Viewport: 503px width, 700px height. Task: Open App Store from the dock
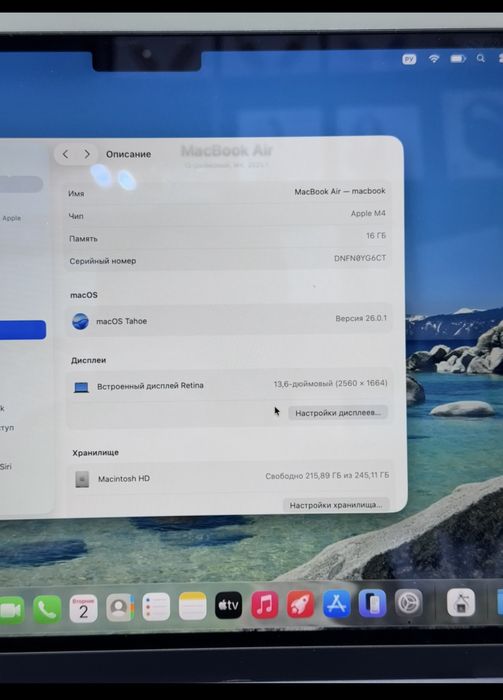(x=337, y=604)
